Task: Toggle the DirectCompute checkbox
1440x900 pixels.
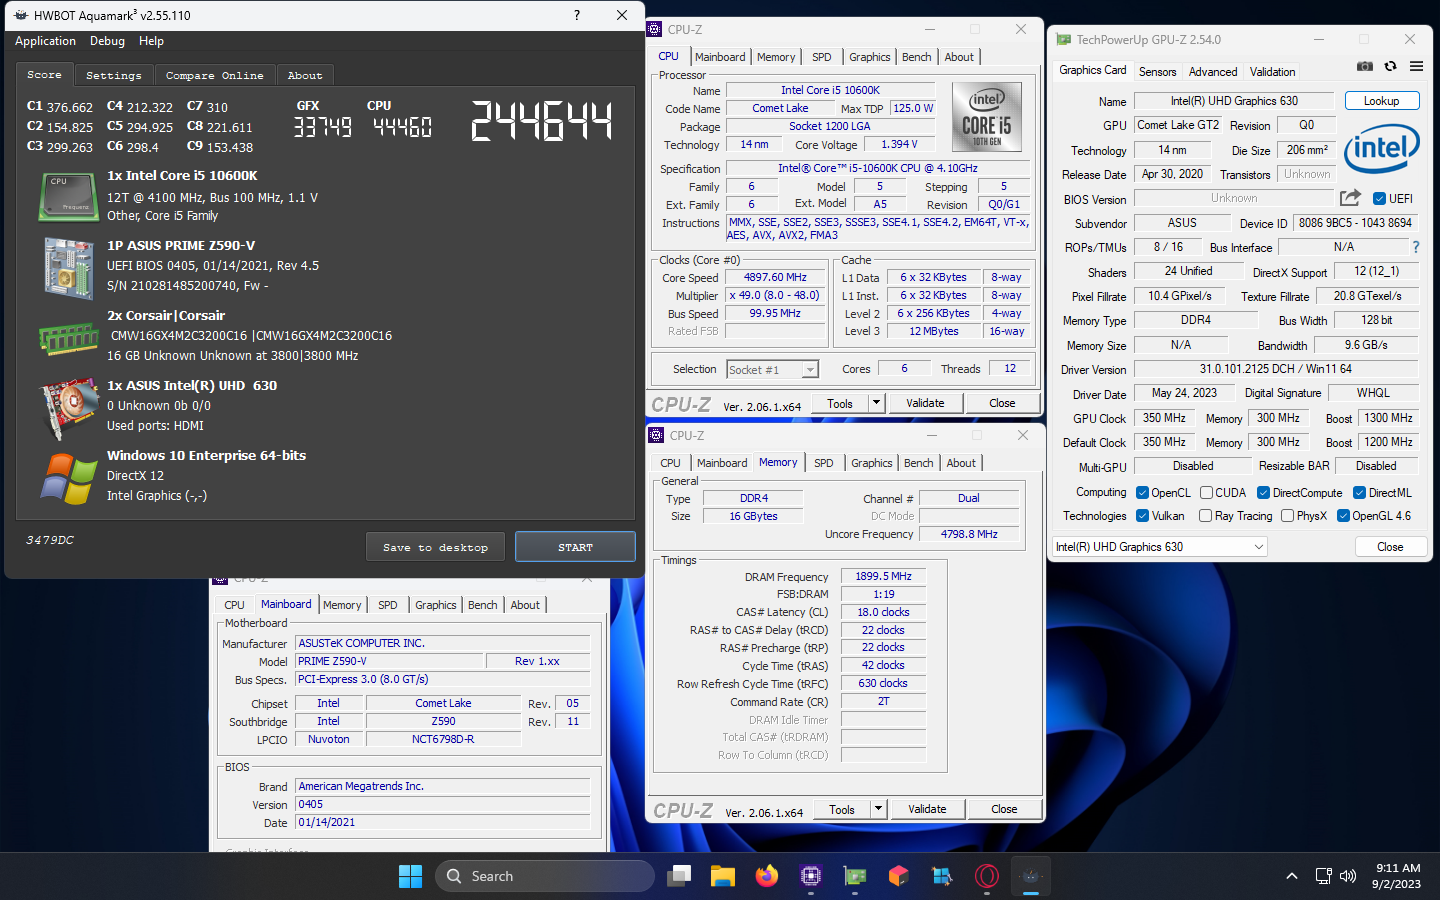Action: coord(1263,492)
